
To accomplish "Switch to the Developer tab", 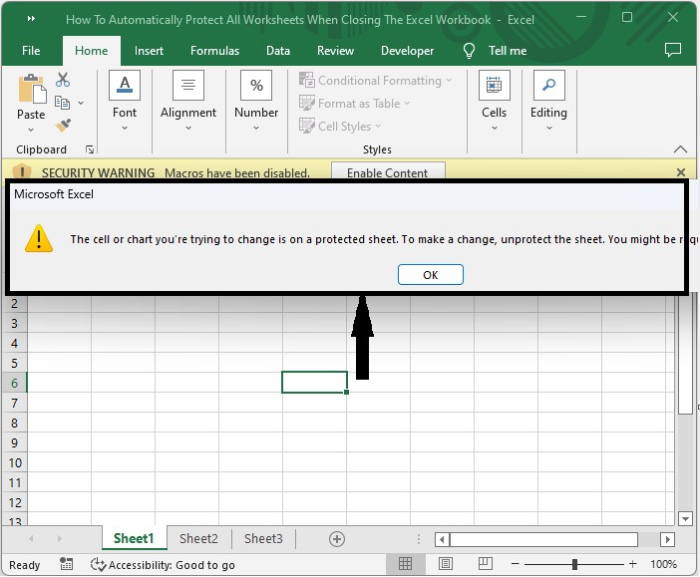I will (x=407, y=51).
